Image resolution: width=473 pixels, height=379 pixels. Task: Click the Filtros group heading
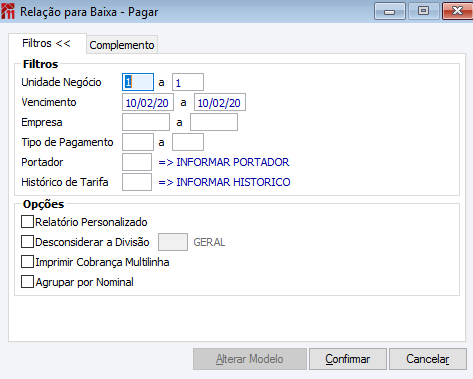tap(41, 64)
